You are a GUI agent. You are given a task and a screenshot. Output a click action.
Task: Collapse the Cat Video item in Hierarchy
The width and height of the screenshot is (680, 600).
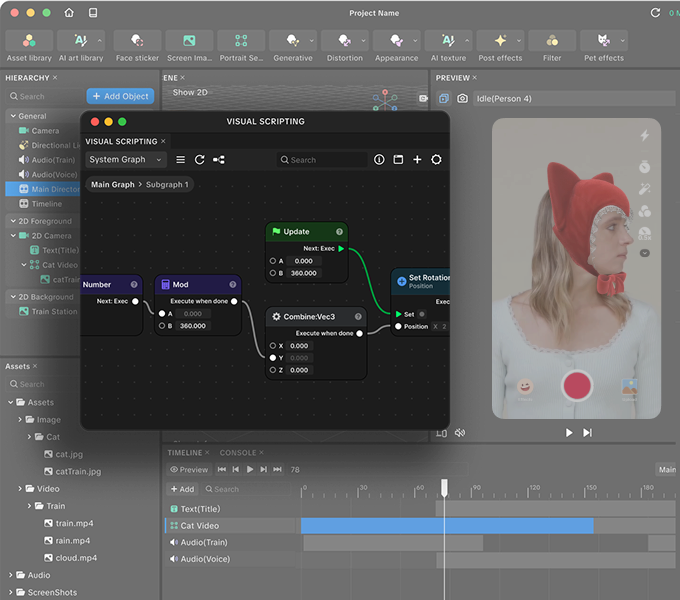point(24,264)
